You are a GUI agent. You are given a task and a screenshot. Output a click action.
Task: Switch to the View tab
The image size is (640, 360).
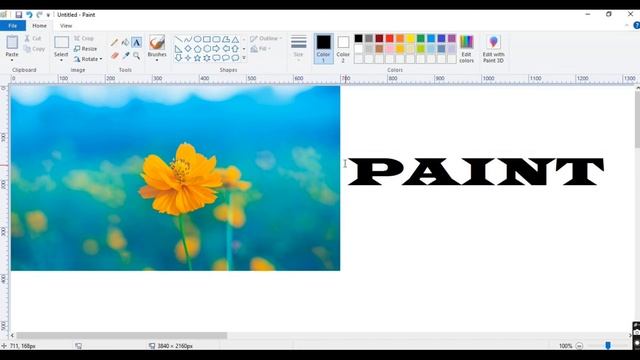pos(66,26)
